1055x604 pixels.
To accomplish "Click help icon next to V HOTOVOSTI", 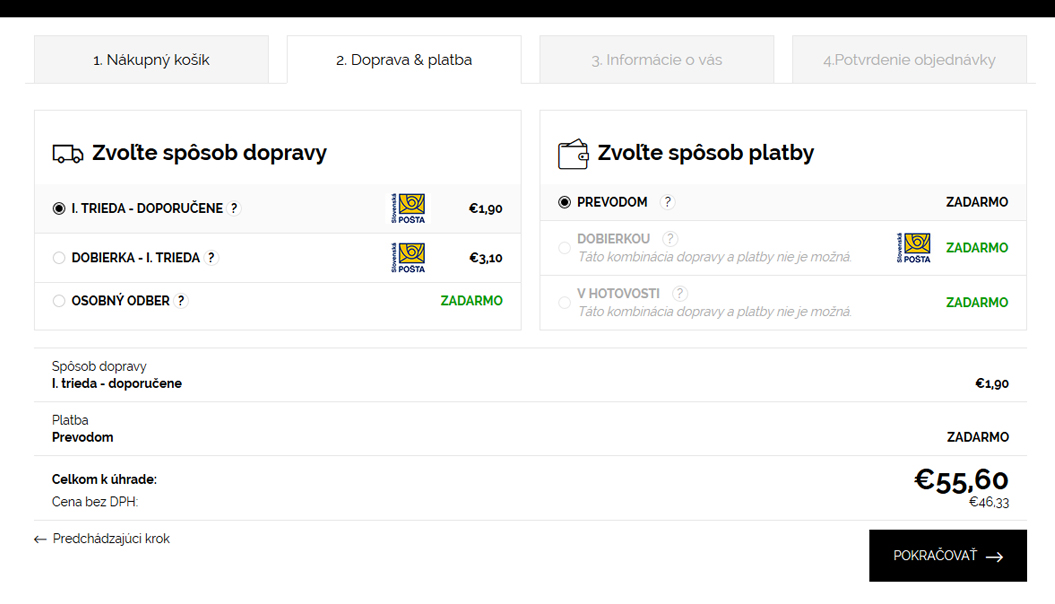I will point(680,294).
